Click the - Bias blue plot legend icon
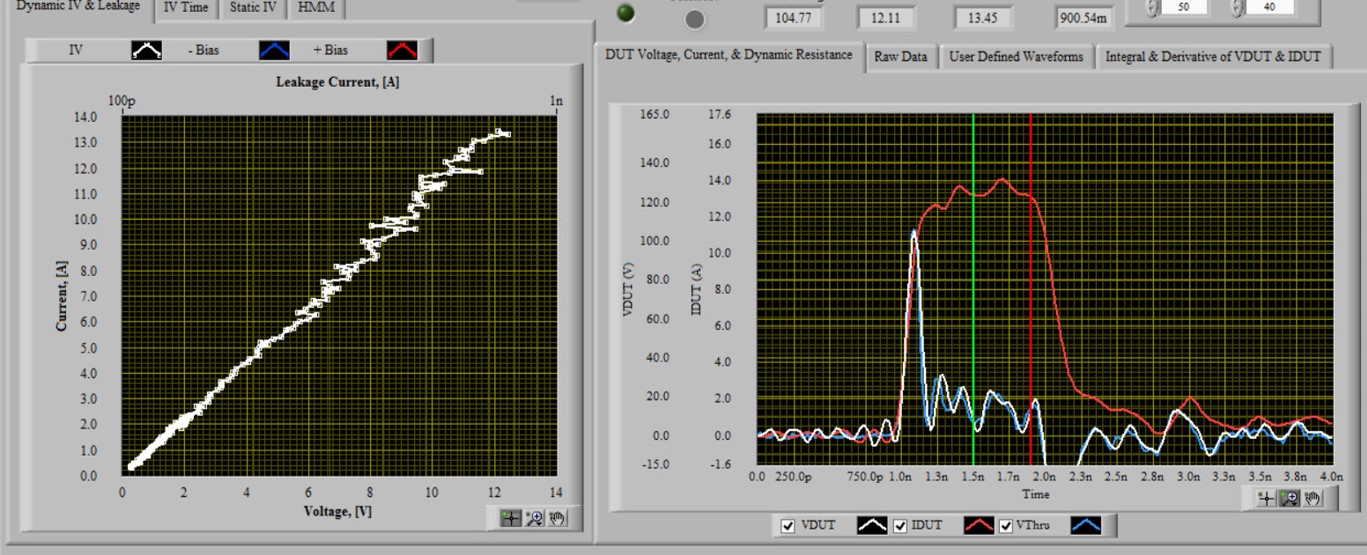The width and height of the screenshot is (1367, 555). click(274, 50)
